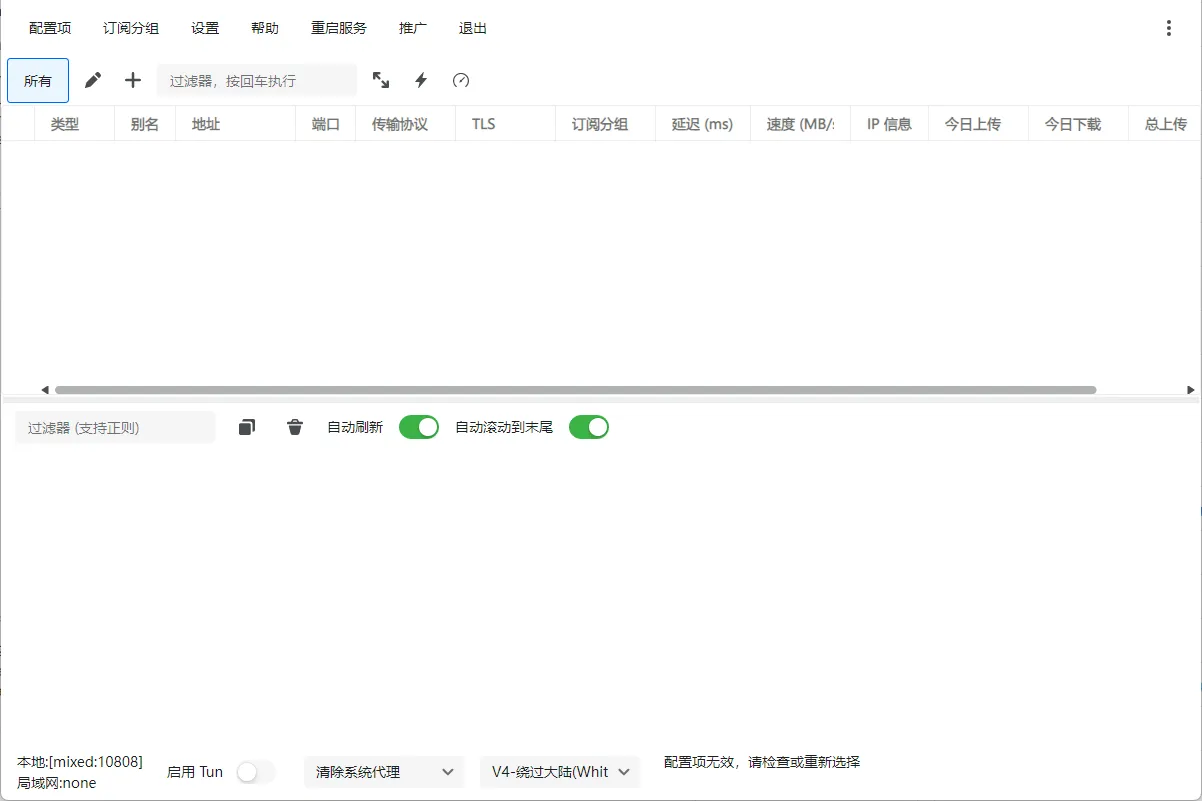
Task: Open the 设置 menu
Action: tap(205, 28)
